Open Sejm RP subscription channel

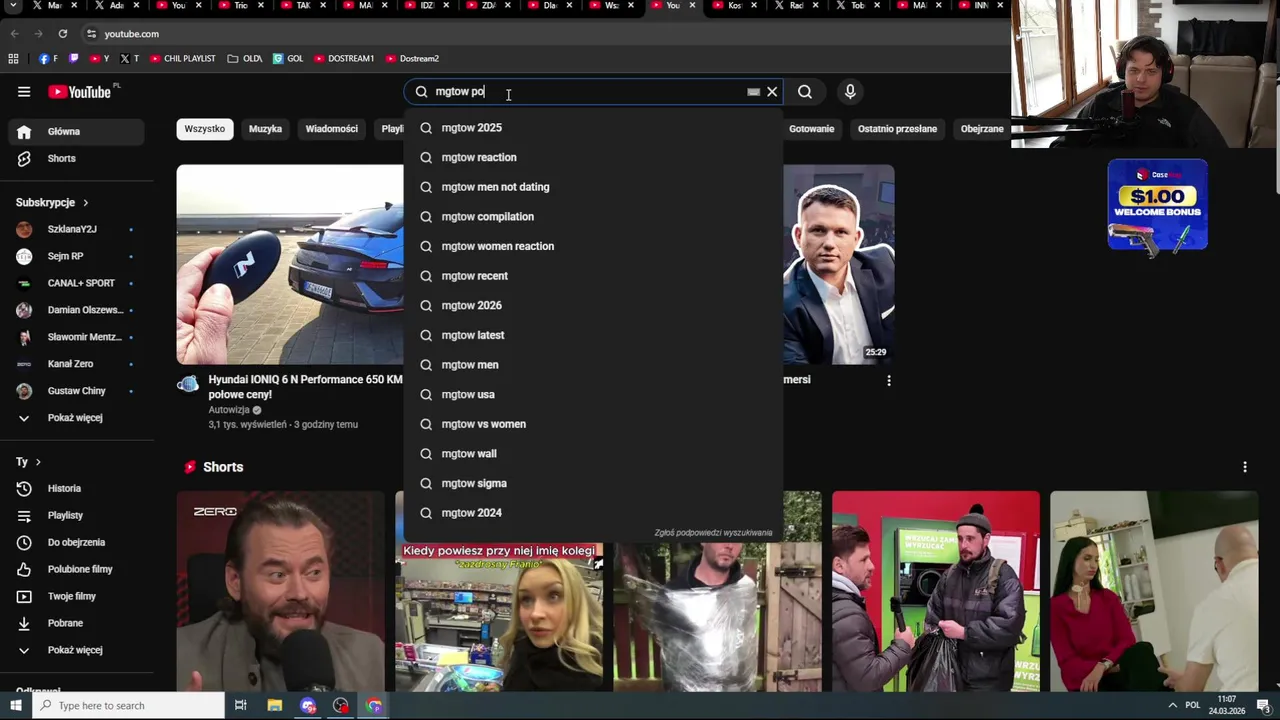point(77,256)
